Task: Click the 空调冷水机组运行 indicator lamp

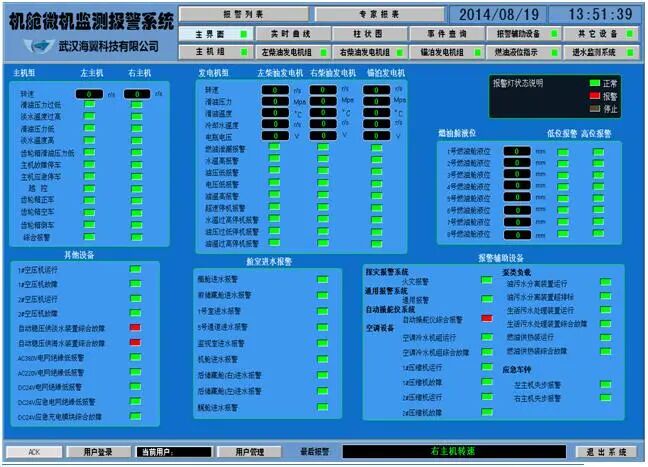Action: tap(487, 337)
